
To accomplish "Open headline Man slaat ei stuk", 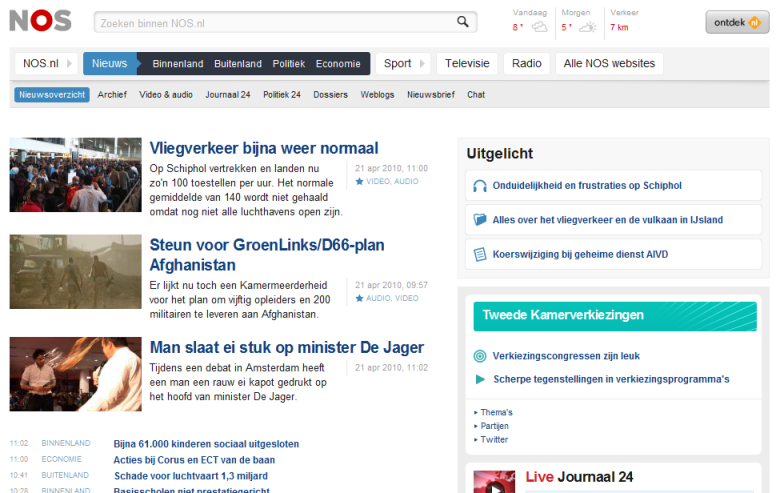I will (287, 347).
